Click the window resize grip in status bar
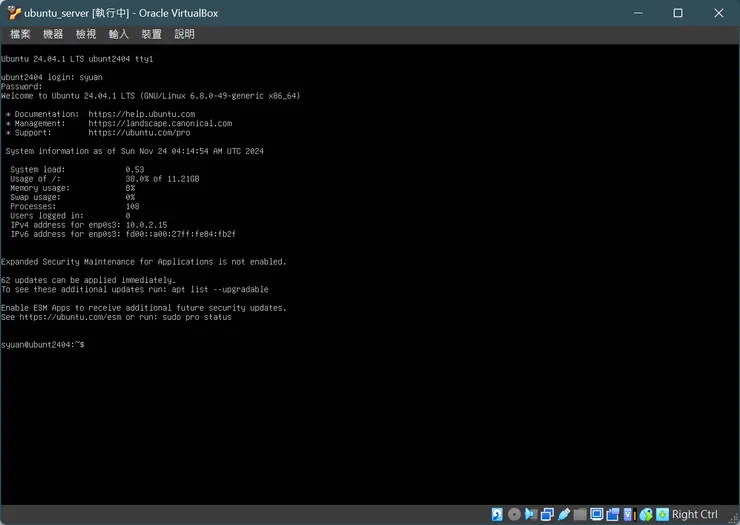 click(732, 518)
